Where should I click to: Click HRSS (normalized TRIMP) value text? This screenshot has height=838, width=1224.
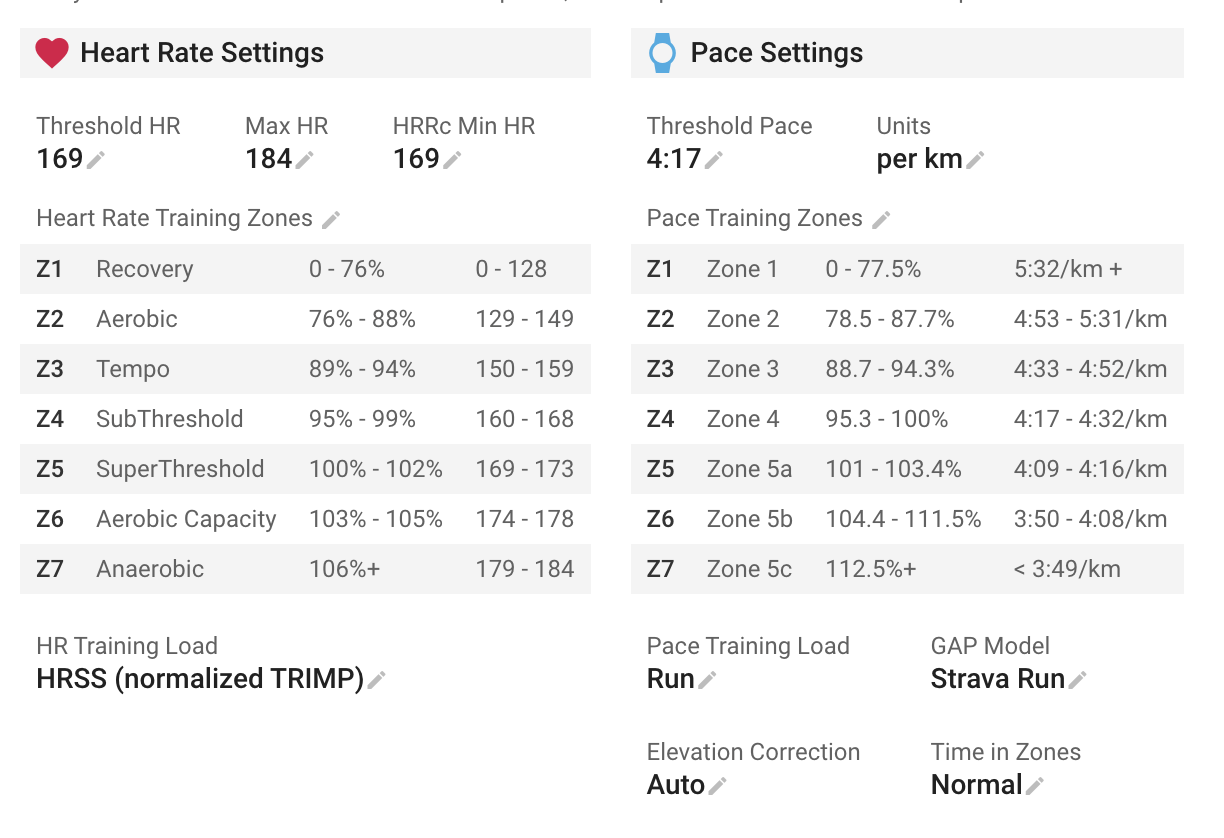[200, 679]
